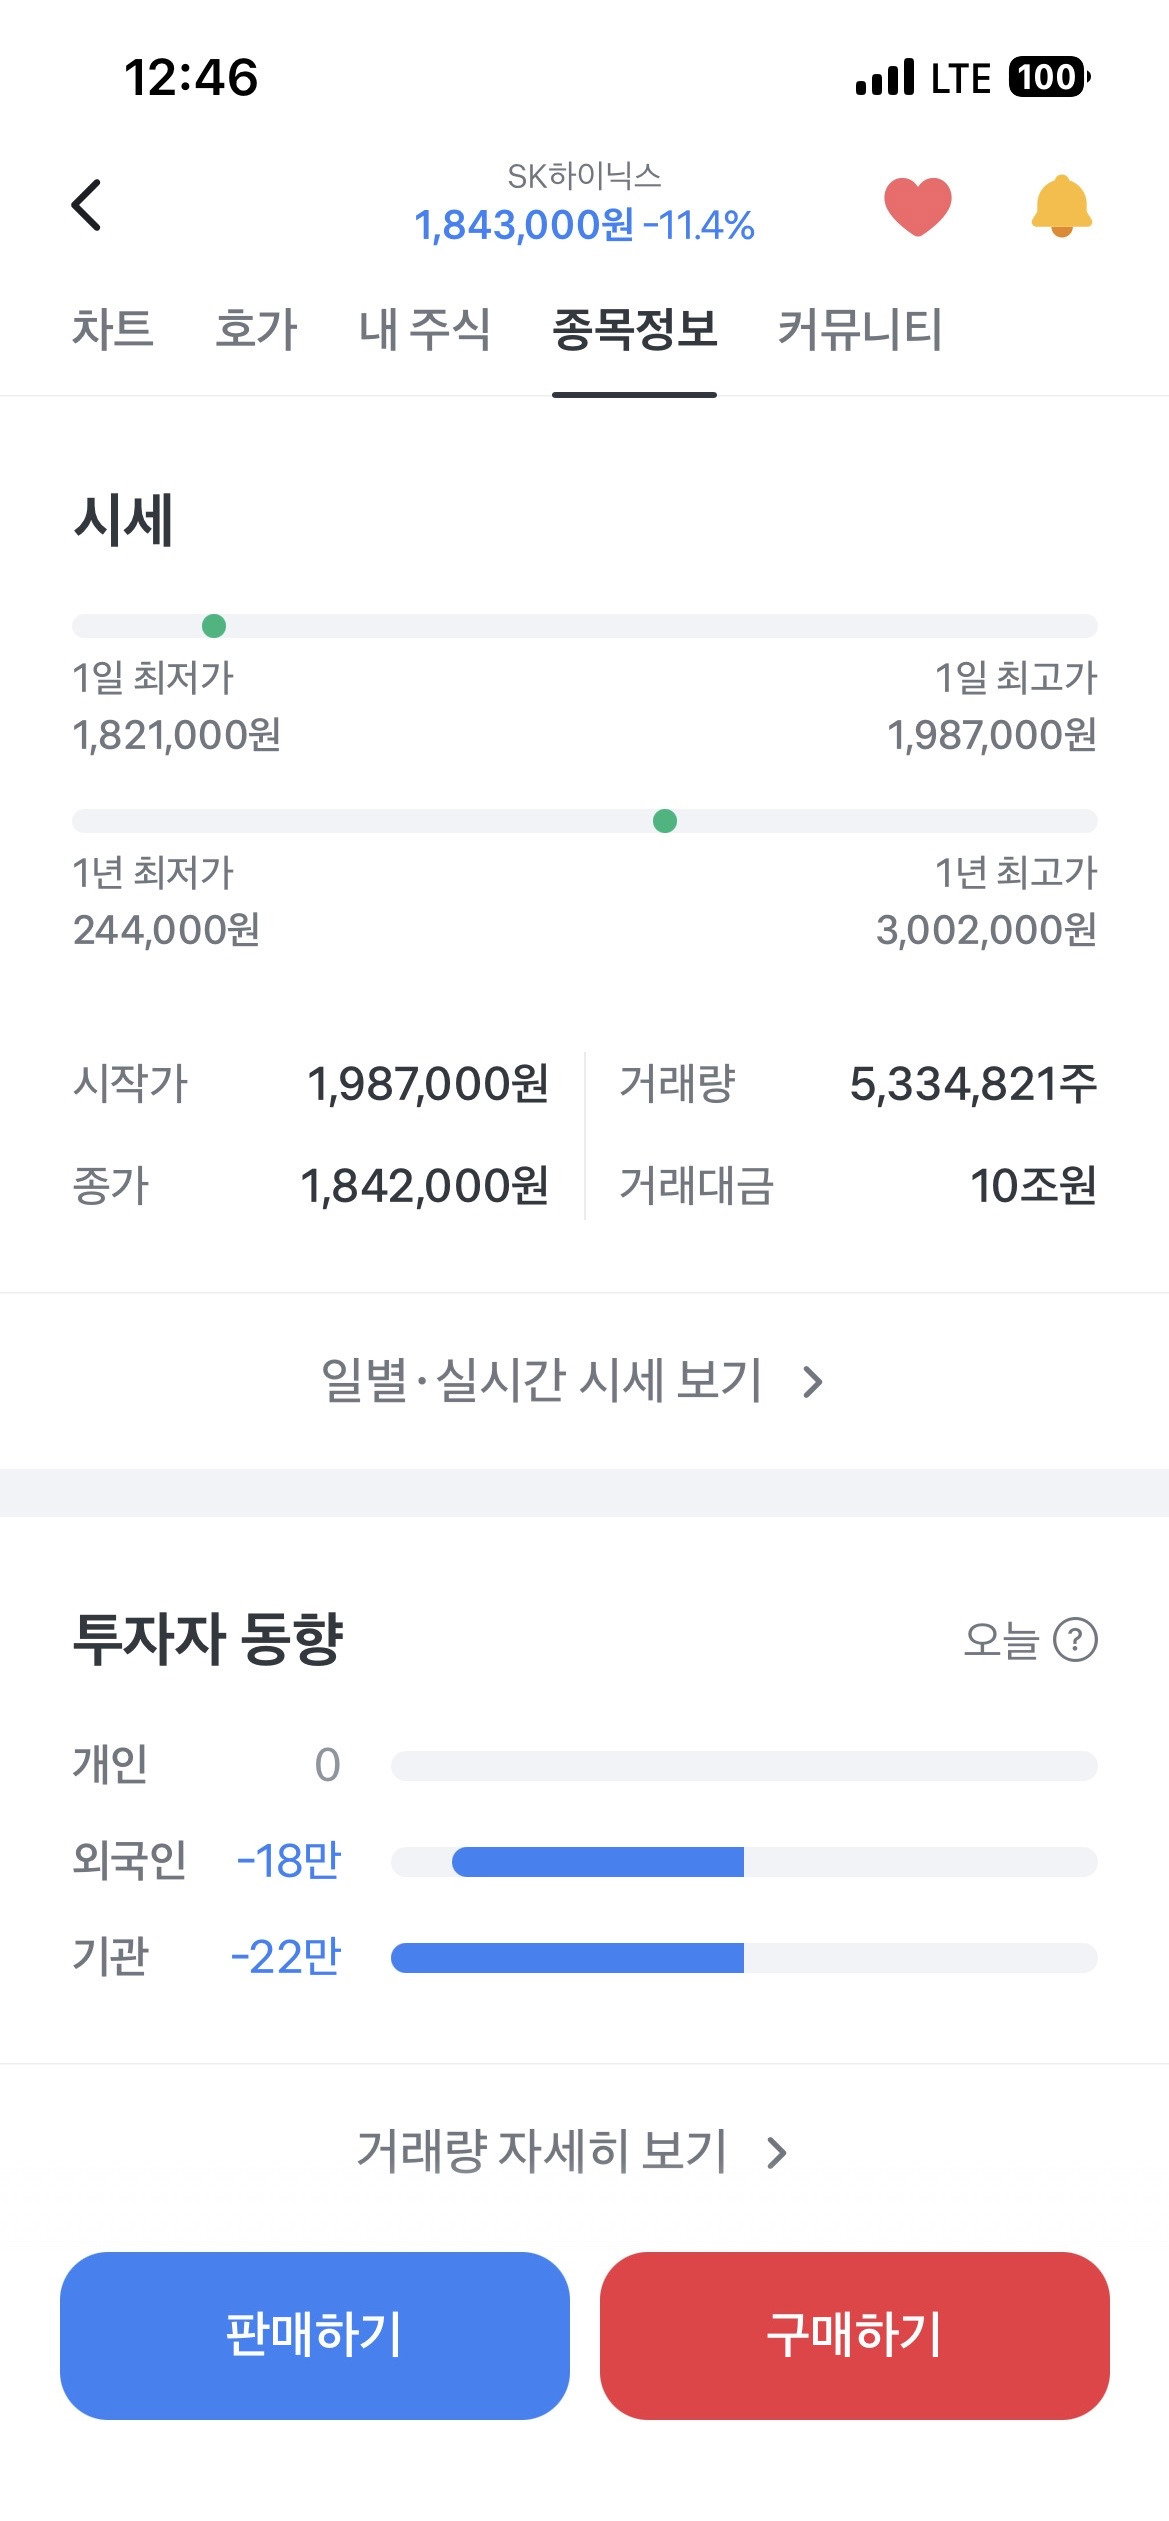Go to the 커뮤니티 tab

tap(860, 329)
